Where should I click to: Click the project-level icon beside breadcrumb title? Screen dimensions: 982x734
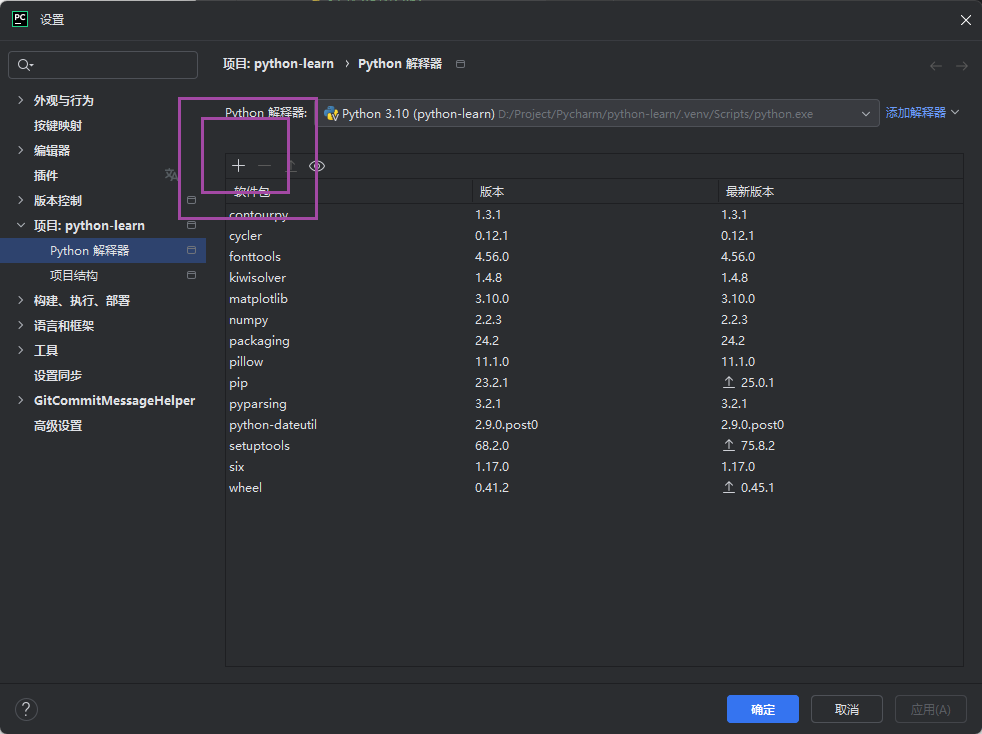point(460,64)
